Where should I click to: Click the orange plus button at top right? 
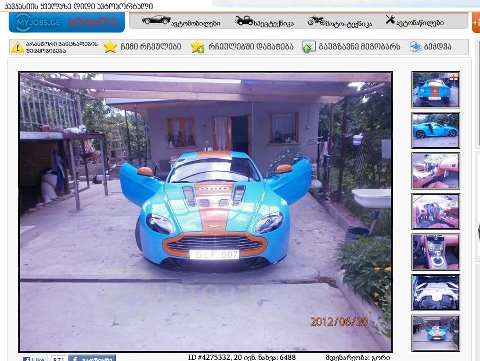476,22
